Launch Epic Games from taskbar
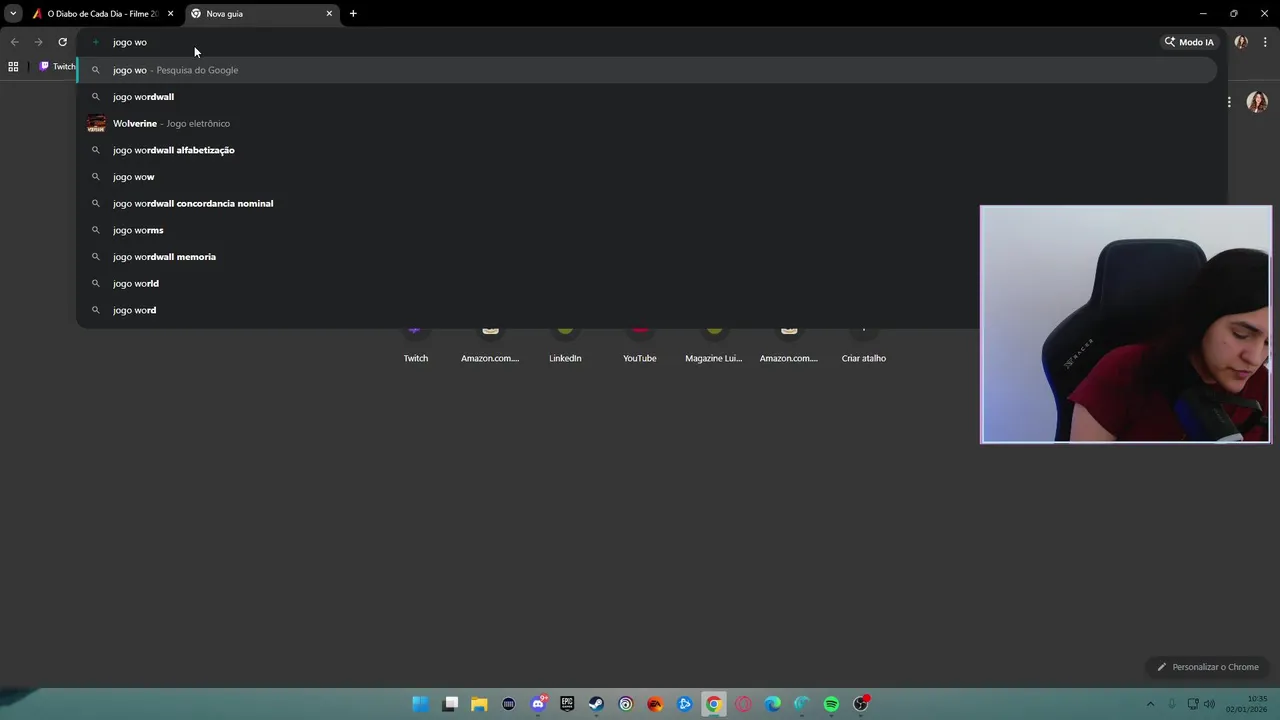The image size is (1280, 720). click(567, 704)
